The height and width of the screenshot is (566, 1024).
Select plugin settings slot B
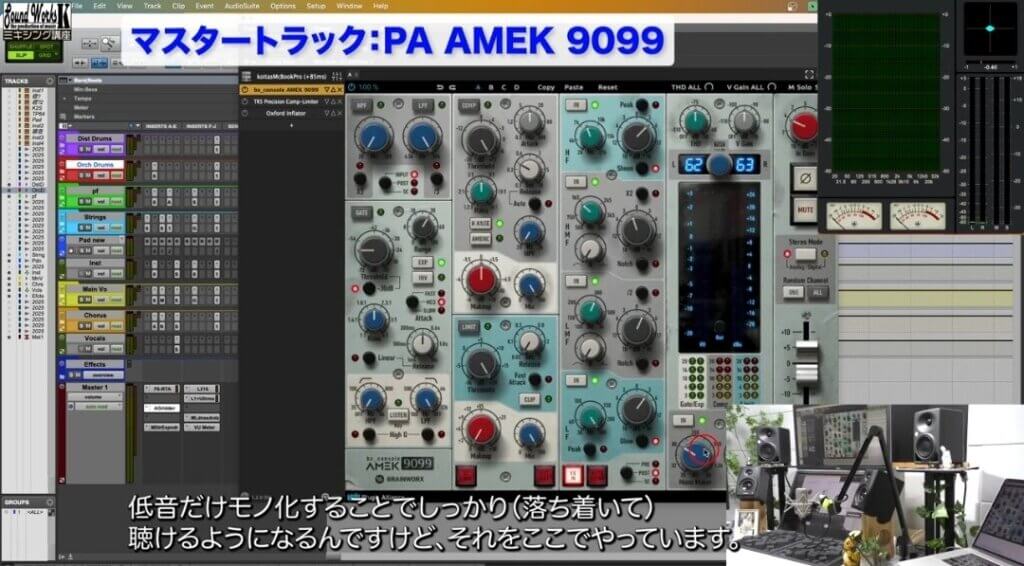pyautogui.click(x=491, y=87)
